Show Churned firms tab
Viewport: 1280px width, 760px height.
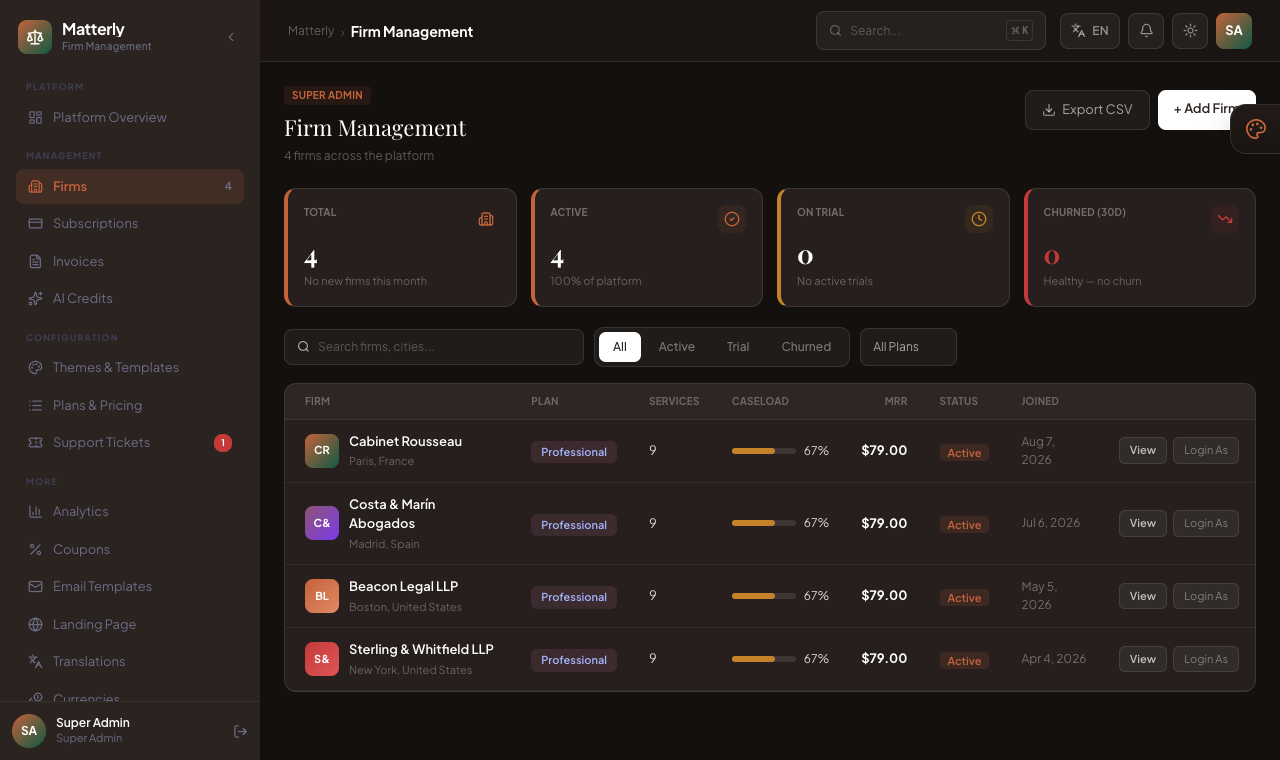(x=806, y=347)
